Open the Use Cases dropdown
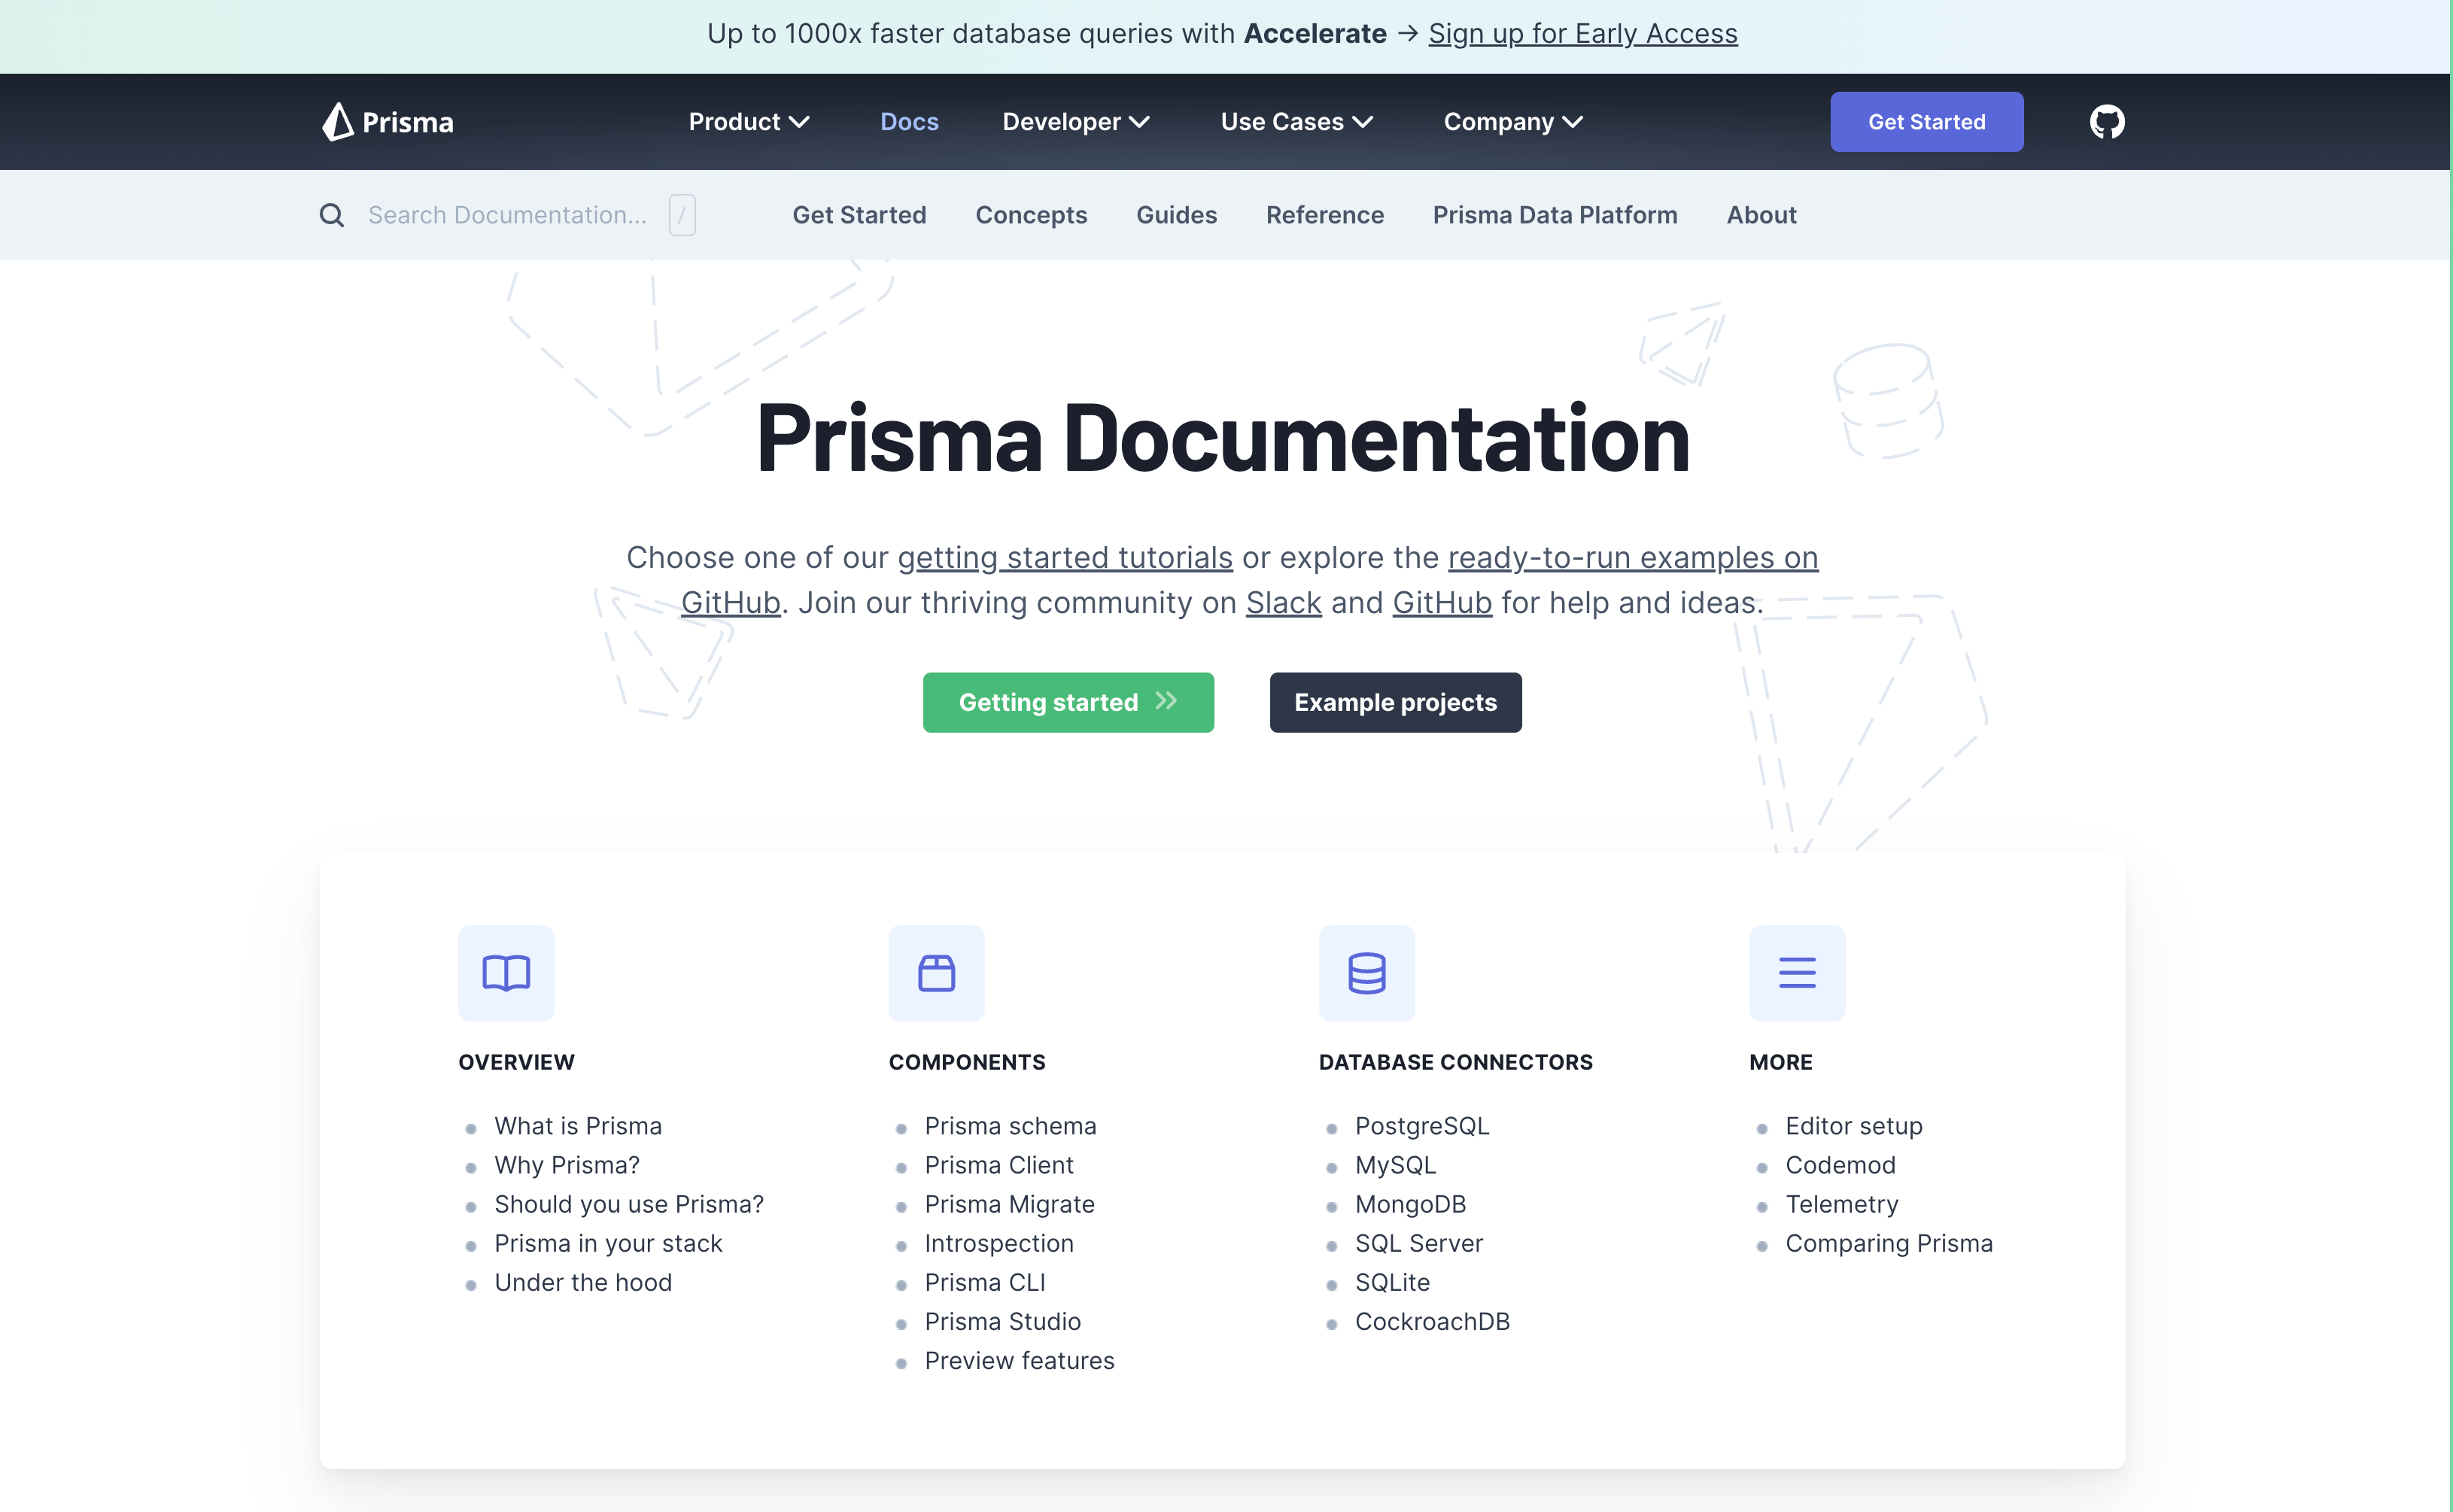This screenshot has width=2453, height=1512. coord(1297,122)
